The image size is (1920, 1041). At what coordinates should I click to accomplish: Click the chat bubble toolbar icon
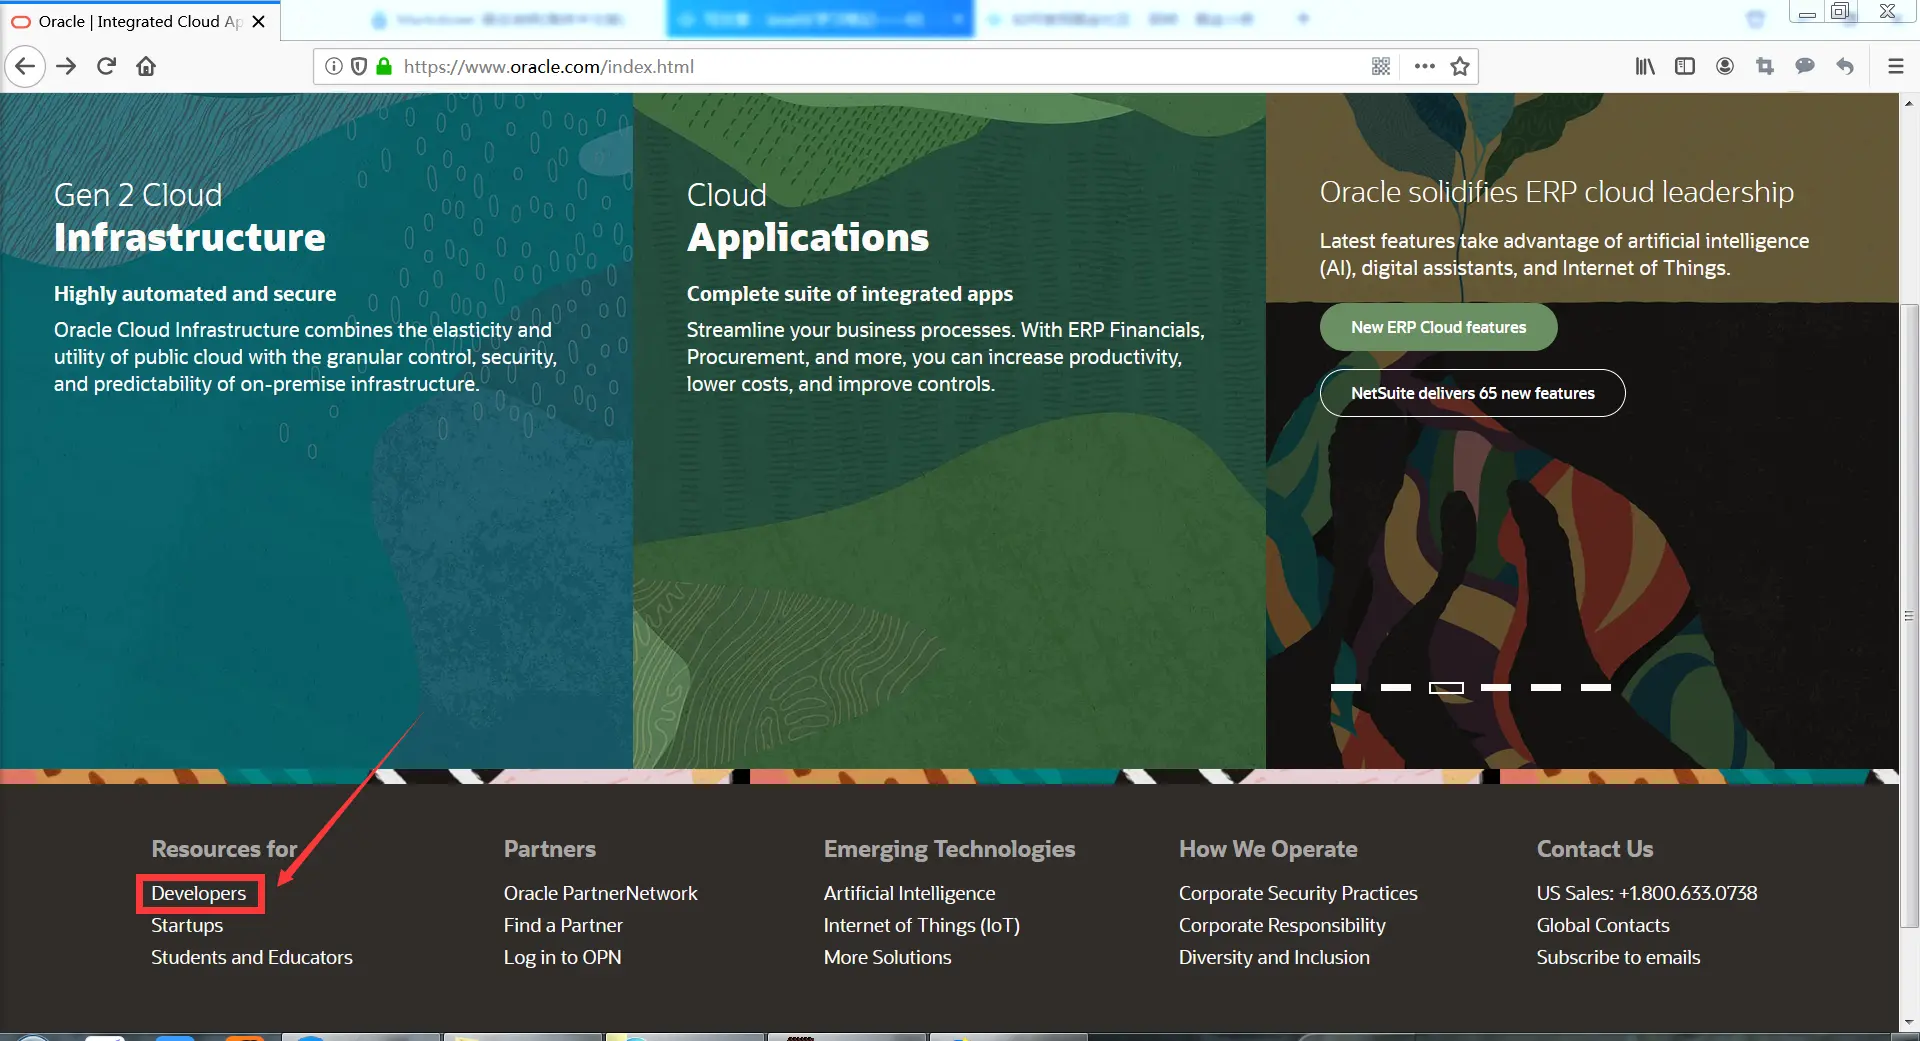coord(1805,67)
